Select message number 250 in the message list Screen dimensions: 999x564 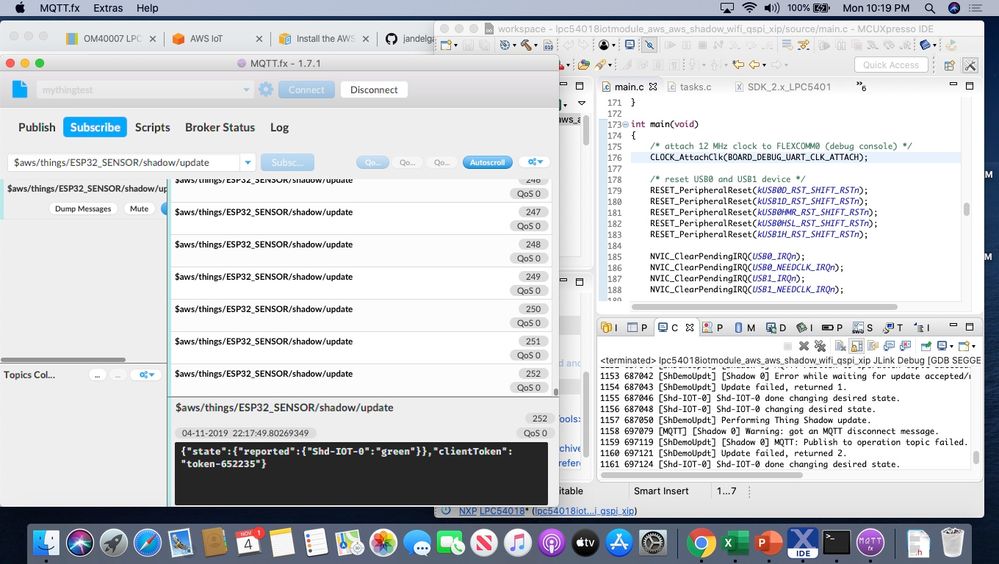(x=361, y=315)
